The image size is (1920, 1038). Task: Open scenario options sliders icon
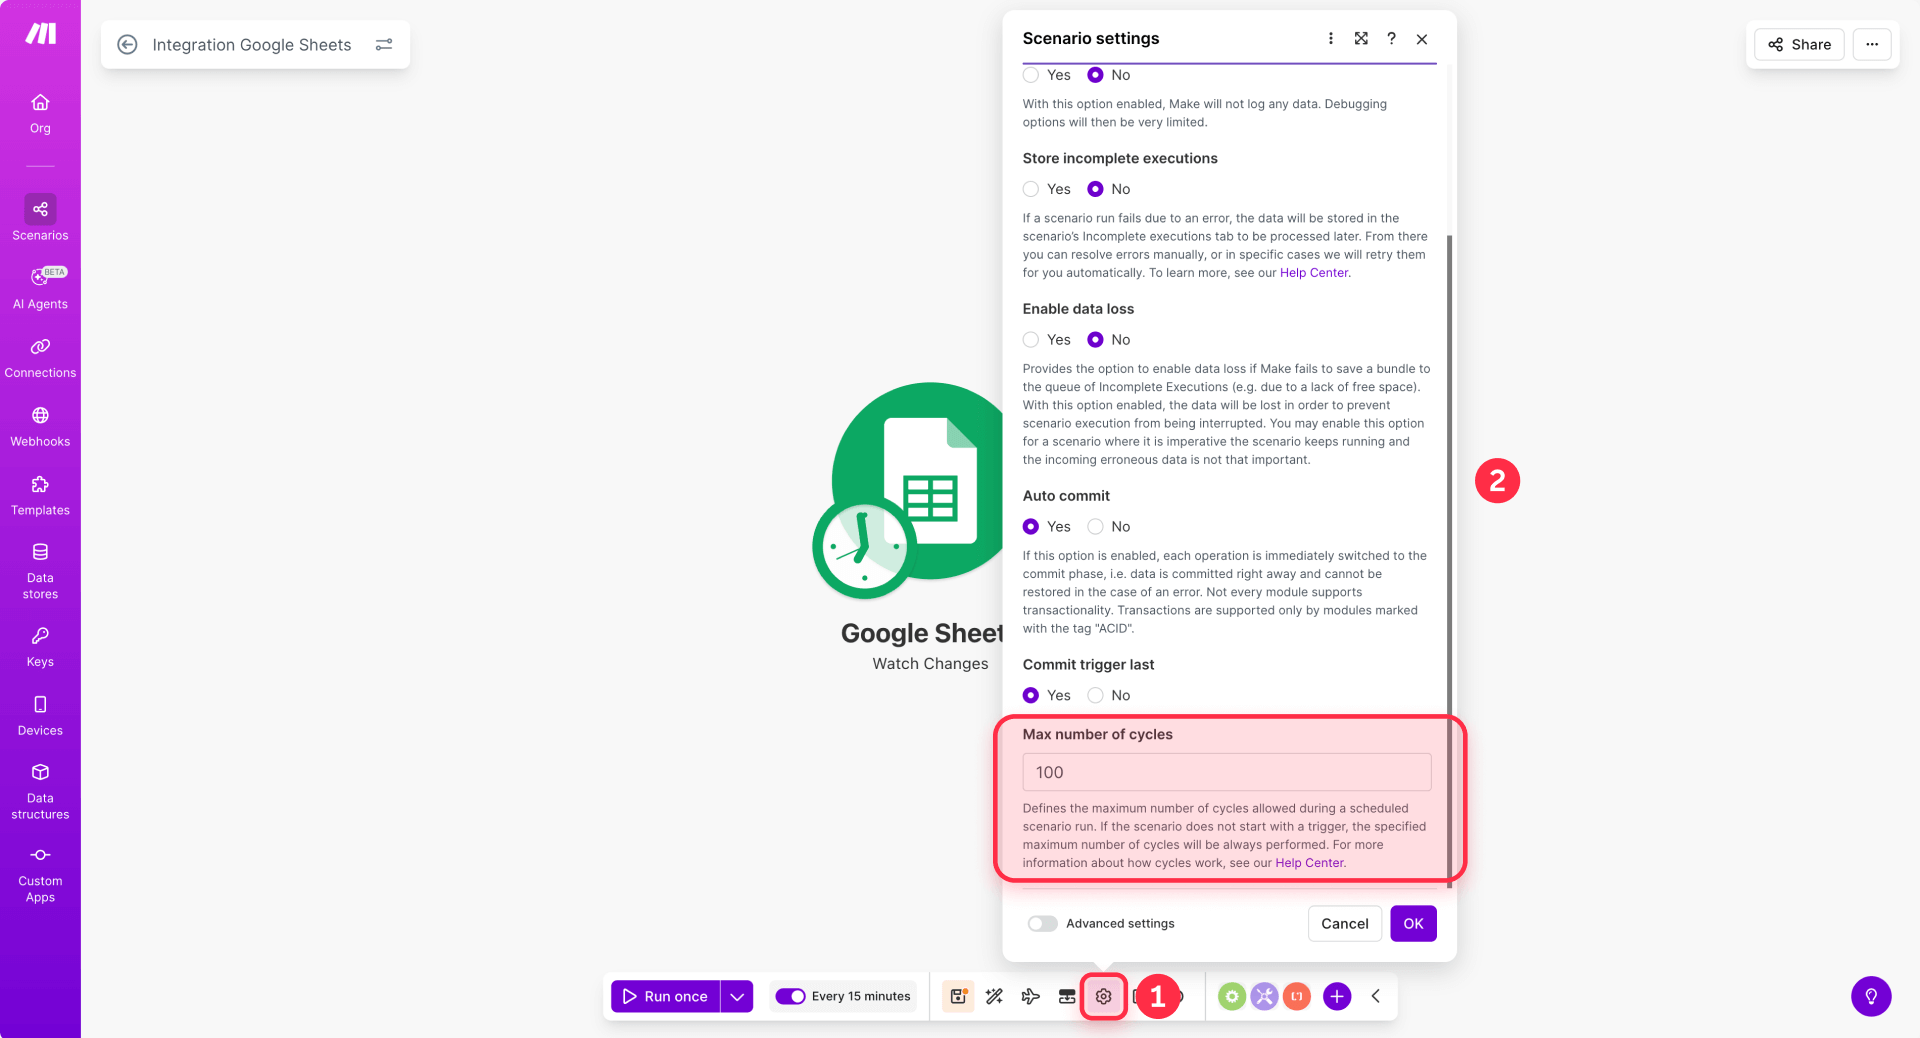384,44
